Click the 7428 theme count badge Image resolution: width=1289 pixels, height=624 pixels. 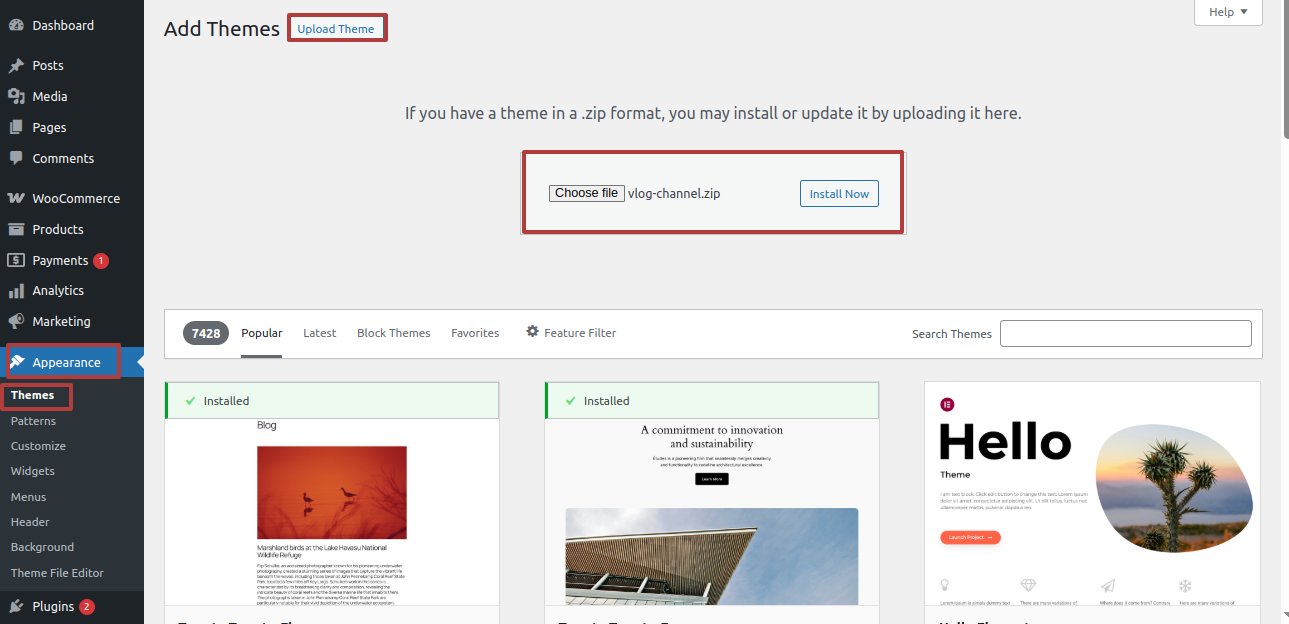pyautogui.click(x=206, y=334)
